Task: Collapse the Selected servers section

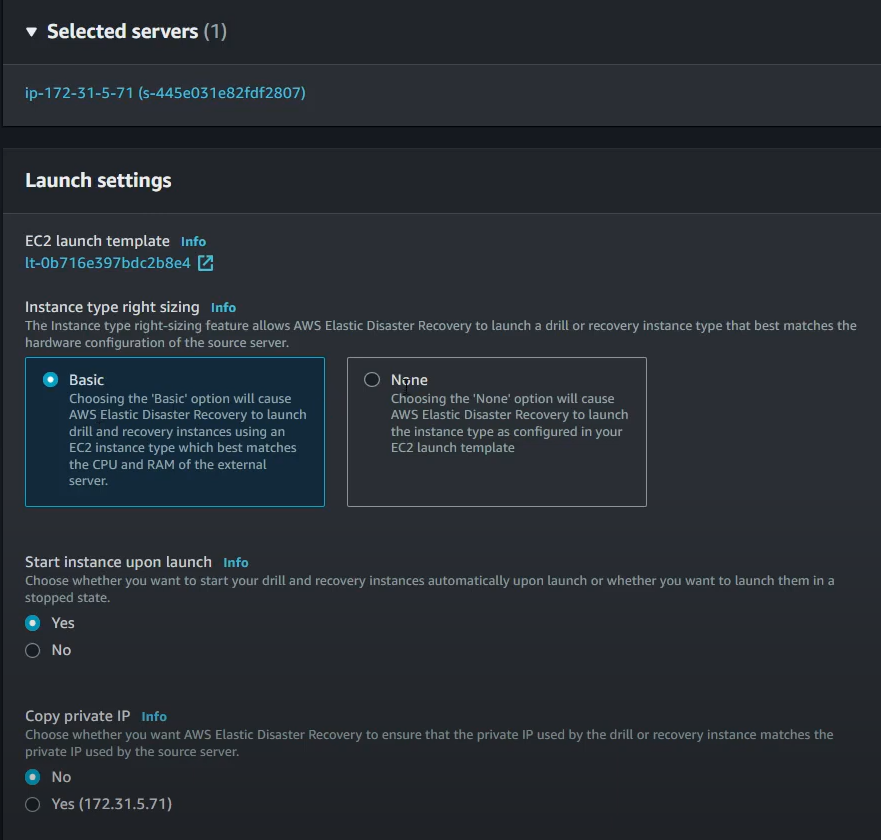Action: click(31, 32)
